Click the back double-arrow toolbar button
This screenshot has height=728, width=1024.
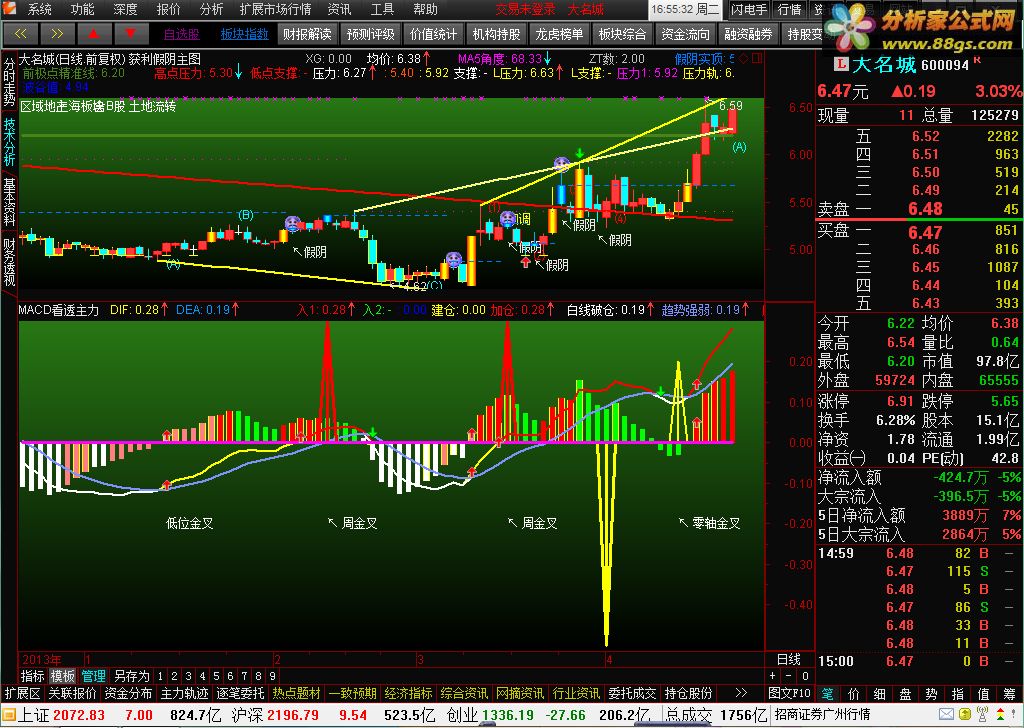click(x=20, y=33)
